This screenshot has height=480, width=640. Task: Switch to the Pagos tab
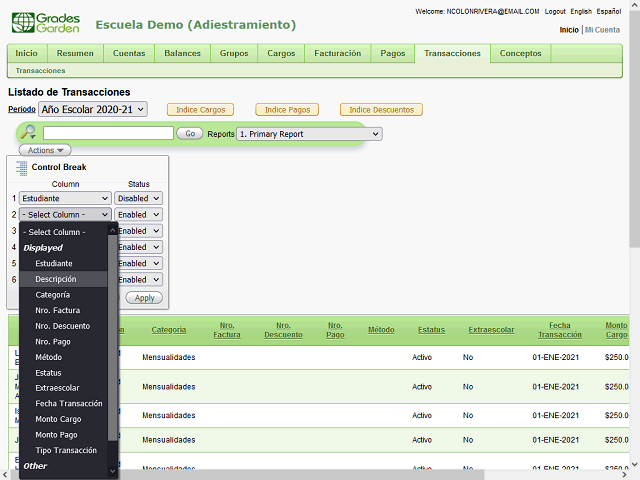tap(393, 53)
